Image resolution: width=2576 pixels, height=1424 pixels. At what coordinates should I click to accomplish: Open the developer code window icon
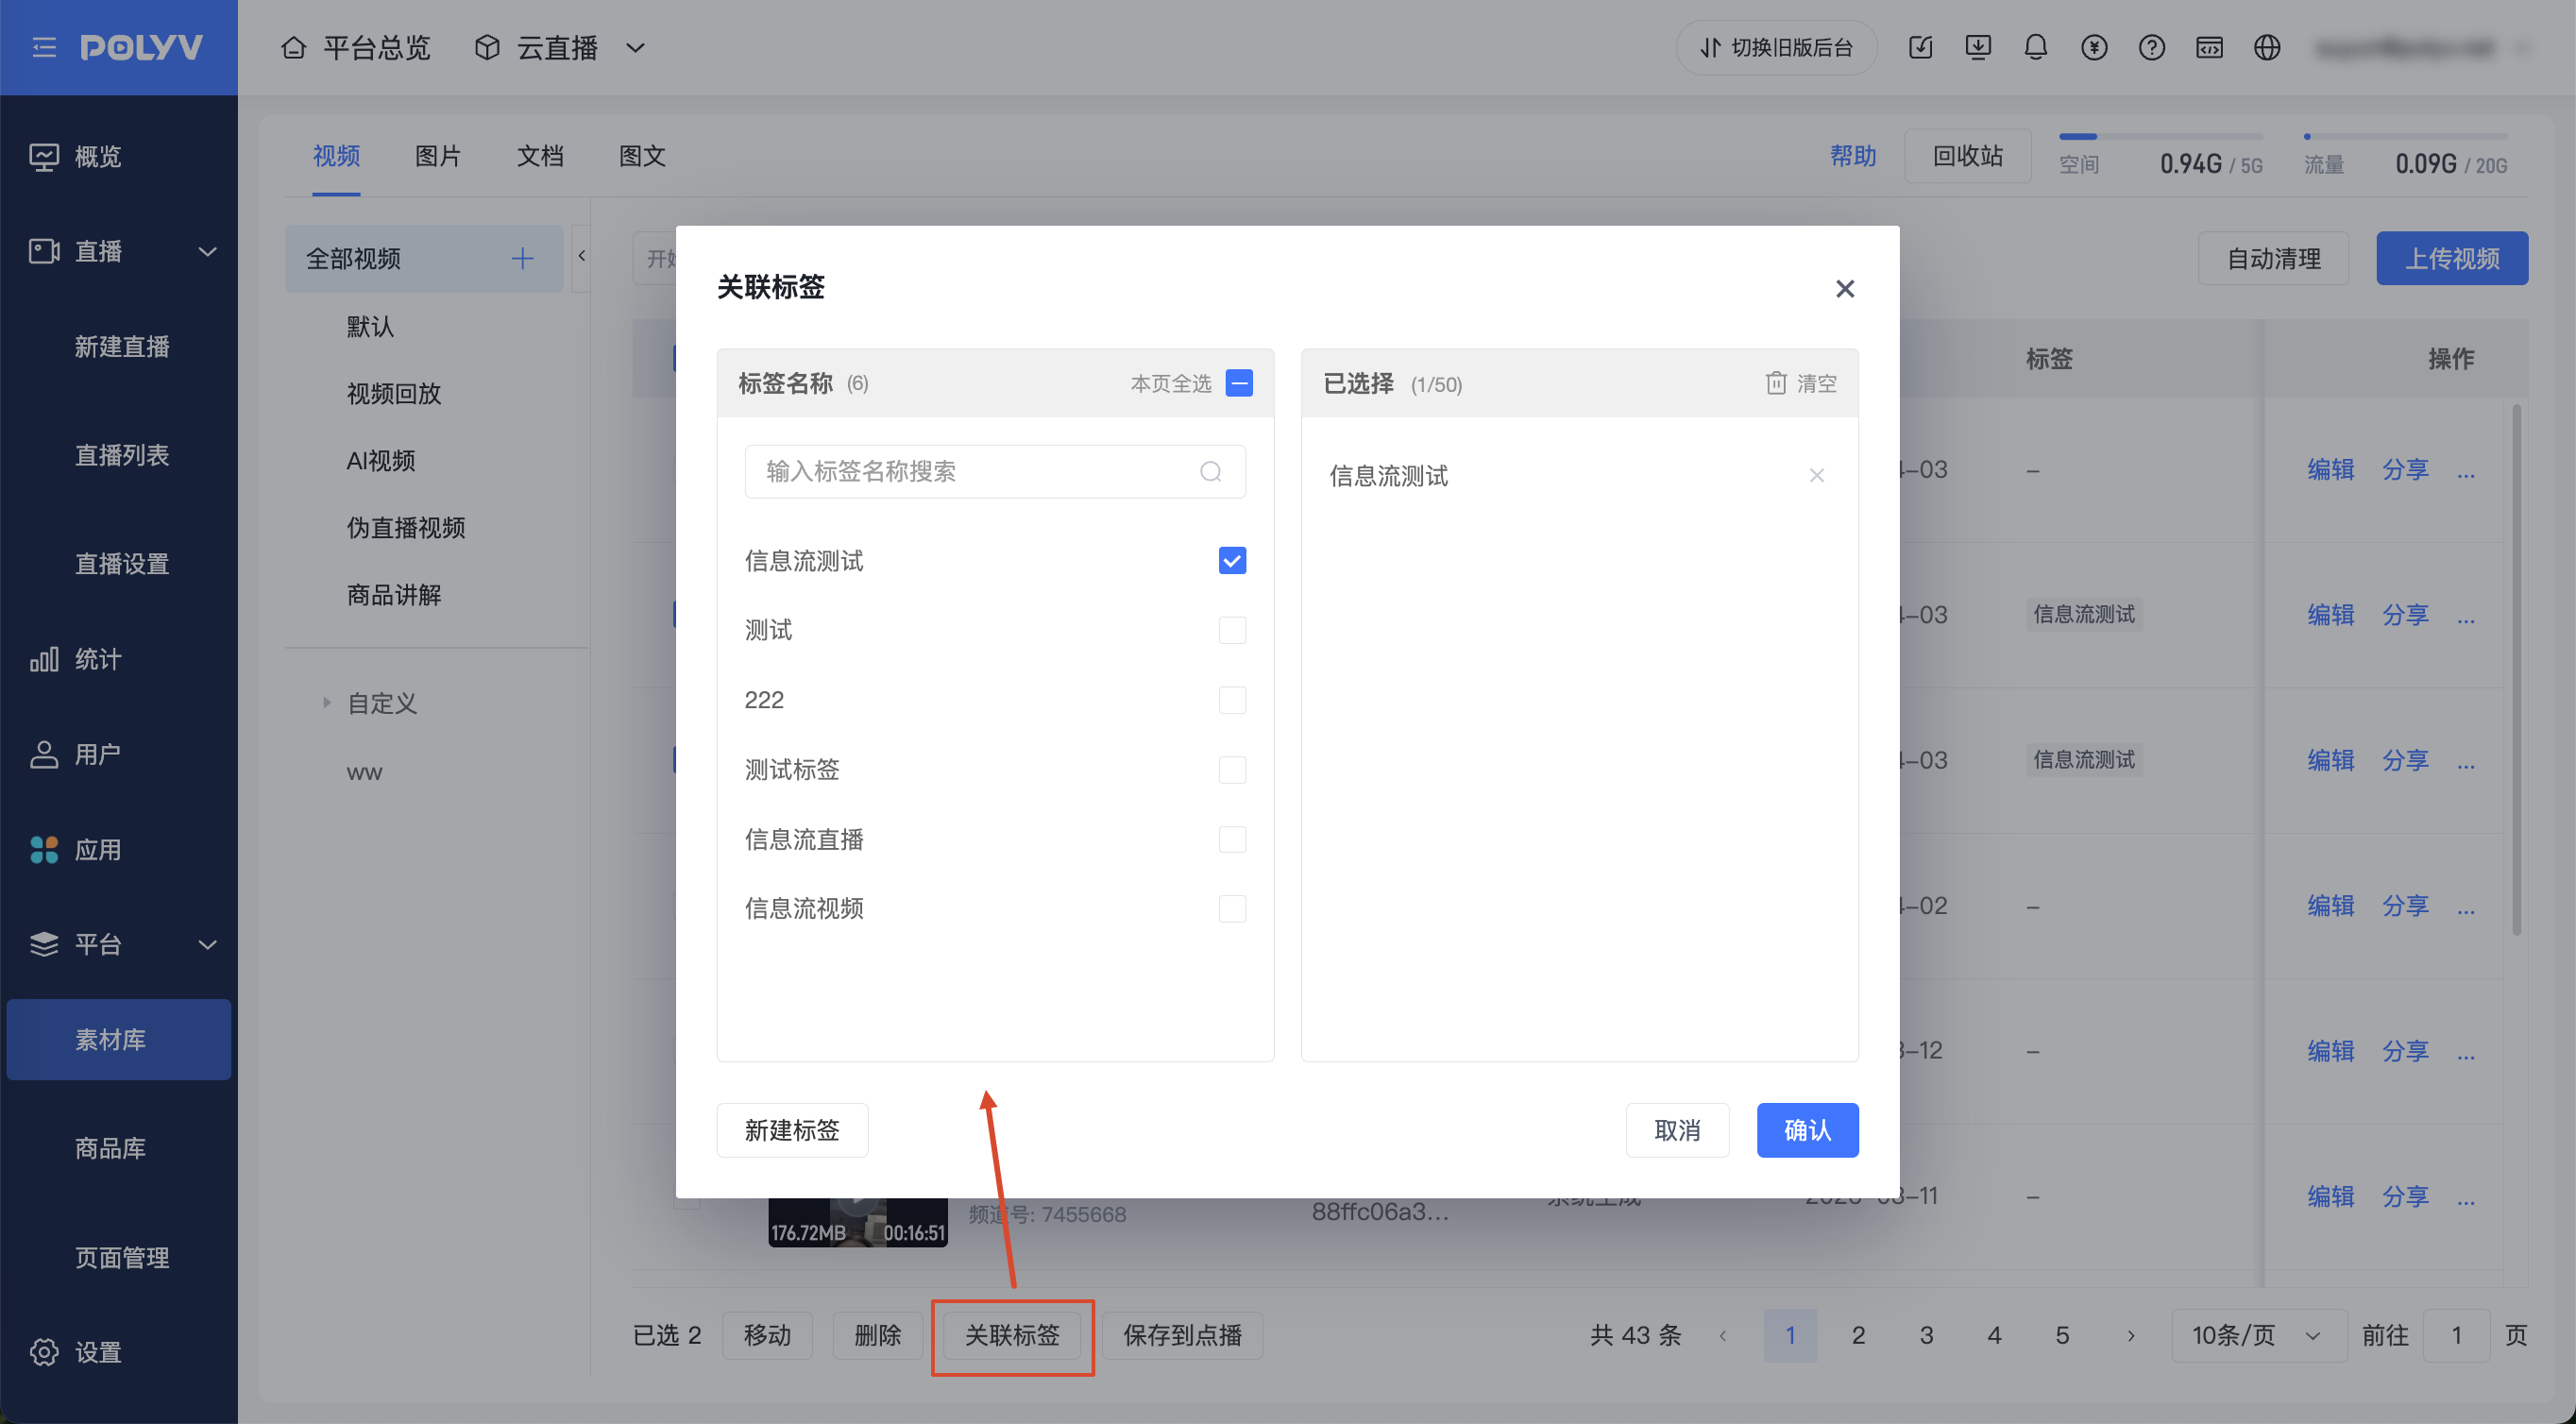tap(2209, 47)
